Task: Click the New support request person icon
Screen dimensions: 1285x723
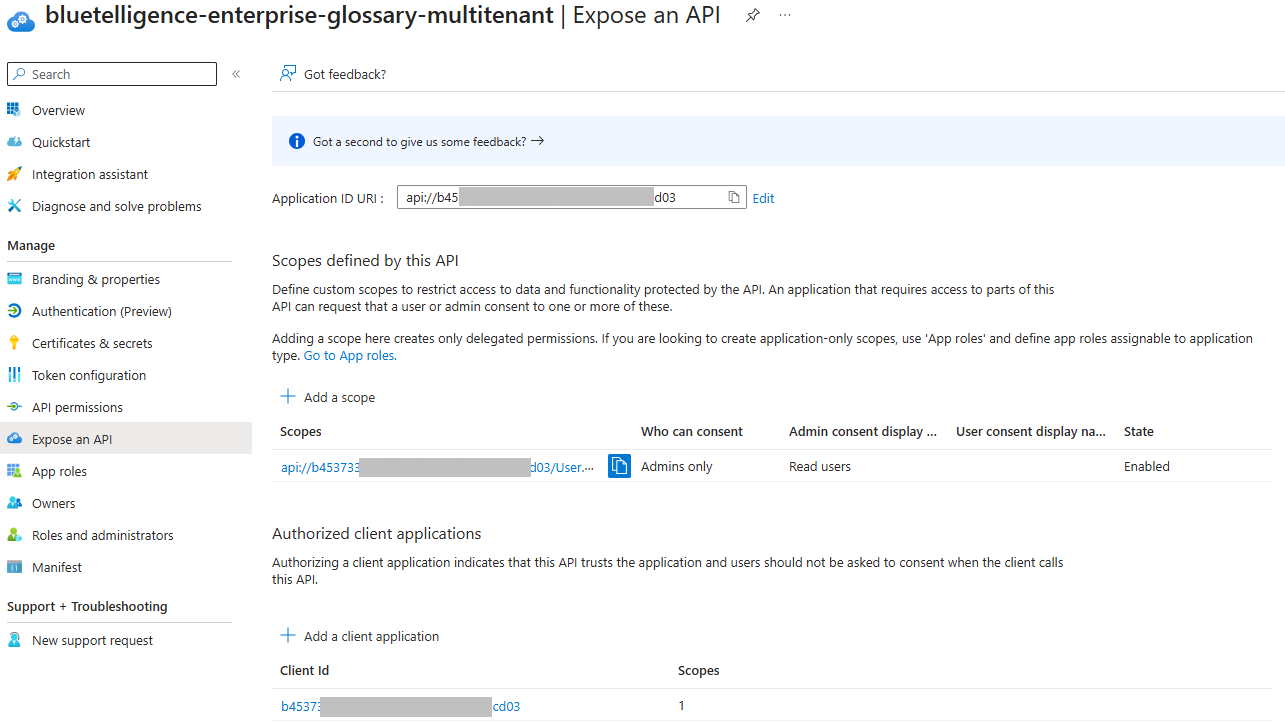Action: (x=14, y=640)
